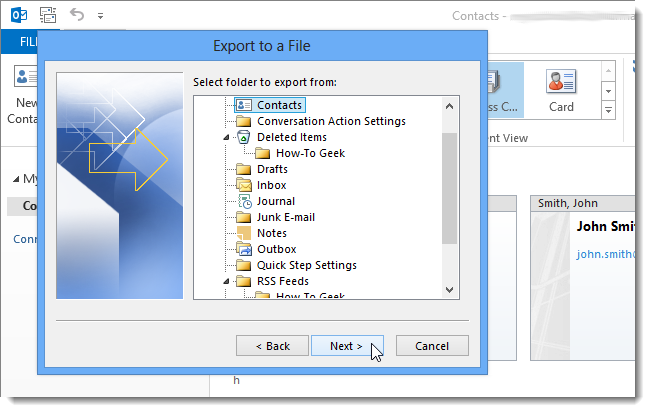Select the Journal folder

pyautogui.click(x=276, y=201)
